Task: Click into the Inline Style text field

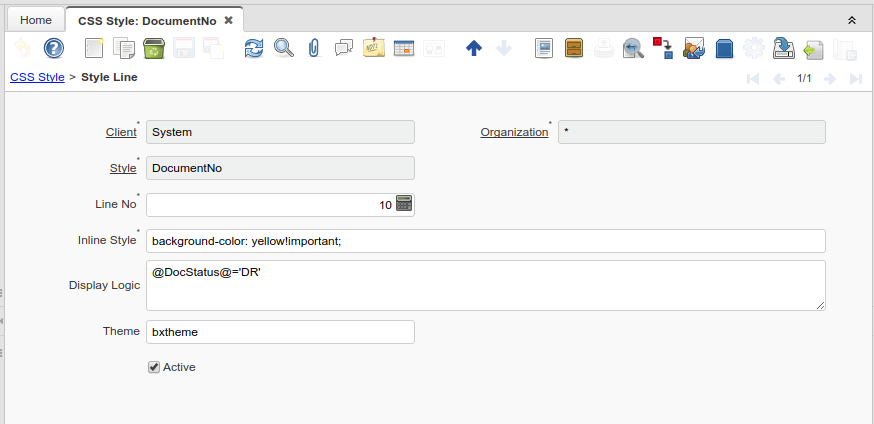Action: (485, 241)
